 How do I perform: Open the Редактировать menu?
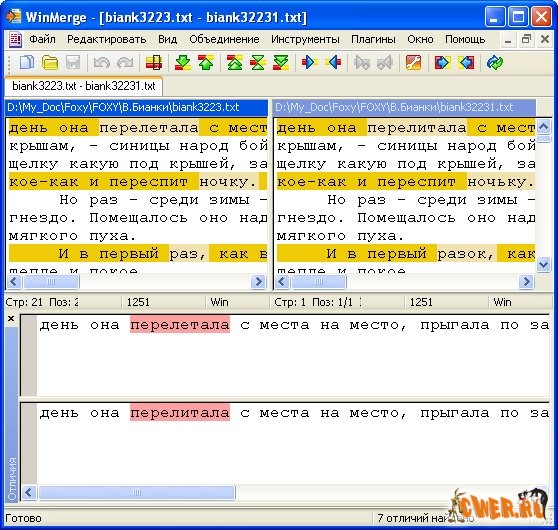(106, 39)
